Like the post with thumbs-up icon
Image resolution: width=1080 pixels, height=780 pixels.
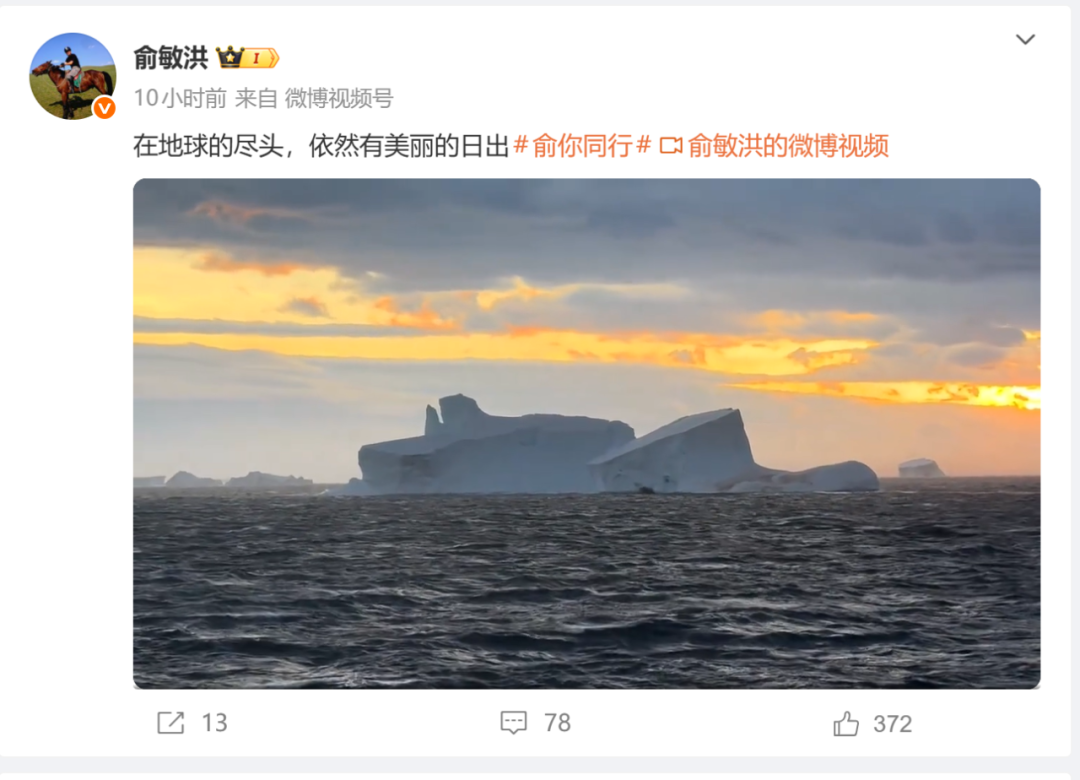coord(846,723)
